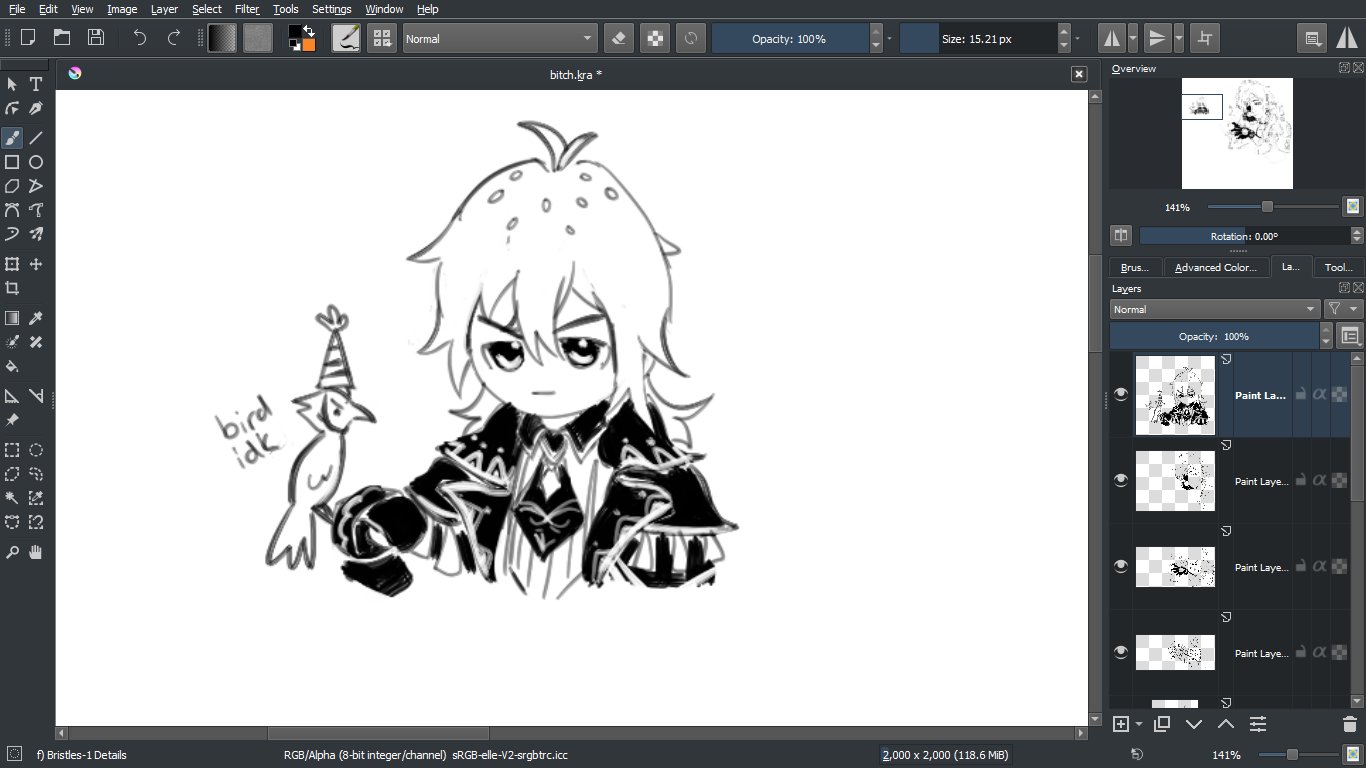The width and height of the screenshot is (1366, 768).
Task: Click the Save document icon
Action: 96,38
